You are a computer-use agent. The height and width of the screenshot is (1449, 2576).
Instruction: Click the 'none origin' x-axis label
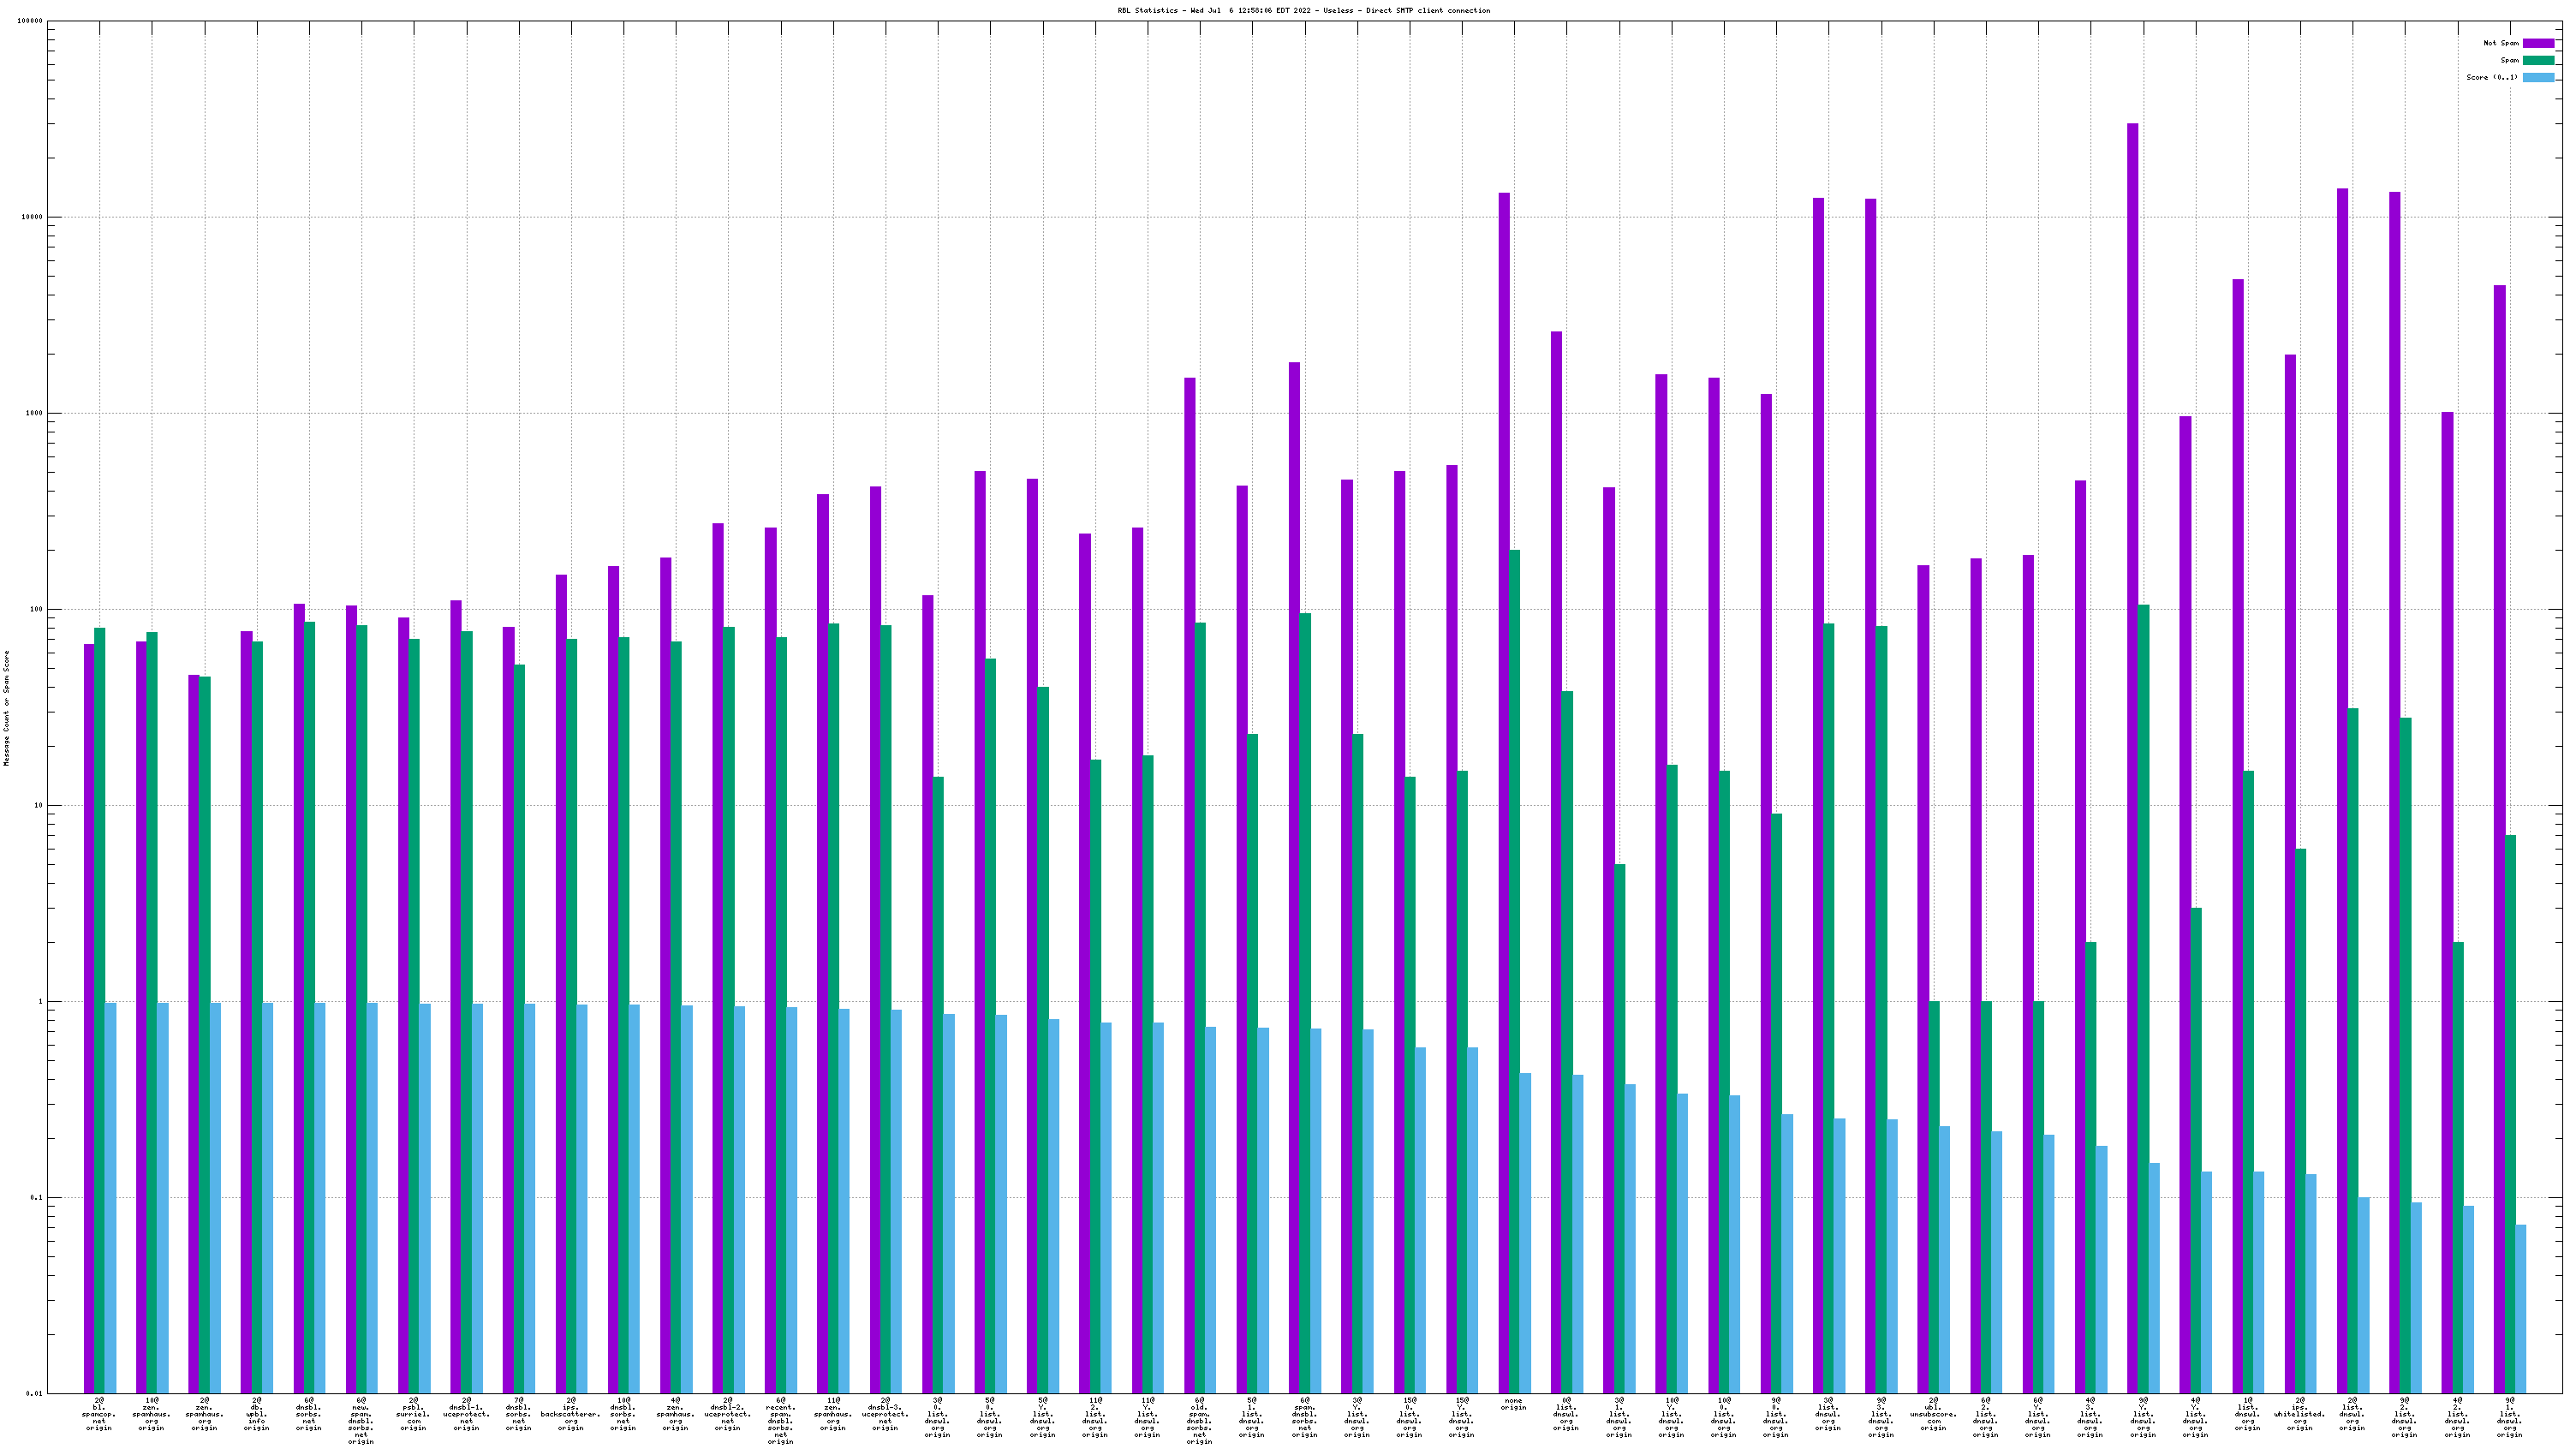[1513, 1404]
